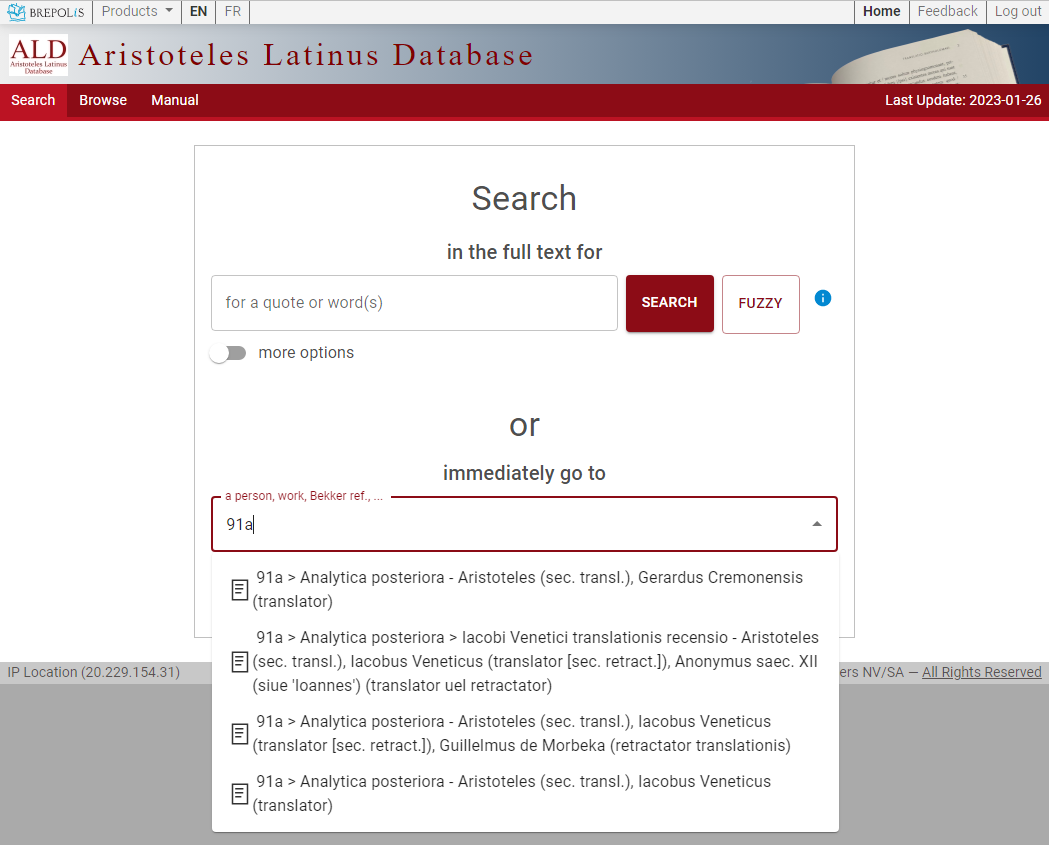Image resolution: width=1049 pixels, height=845 pixels.
Task: Click the Brepolis logo at top left
Action: [x=46, y=12]
